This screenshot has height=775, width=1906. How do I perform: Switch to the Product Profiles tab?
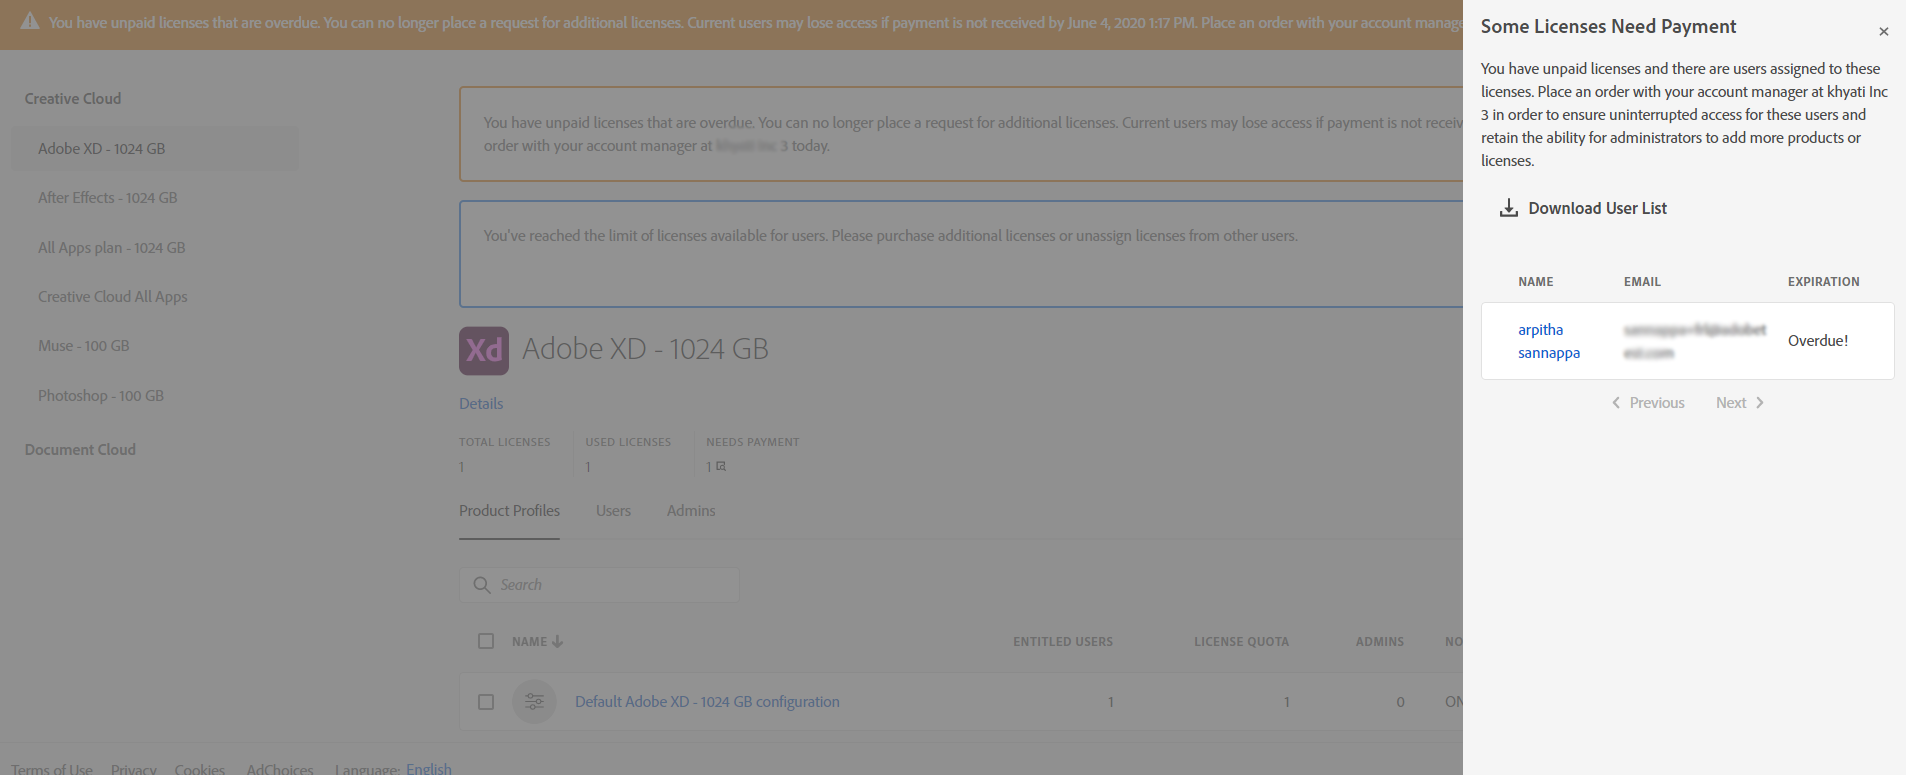[509, 511]
